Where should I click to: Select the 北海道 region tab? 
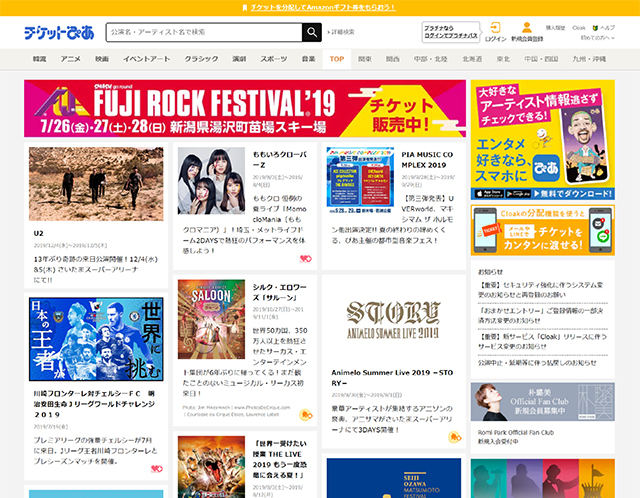472,59
